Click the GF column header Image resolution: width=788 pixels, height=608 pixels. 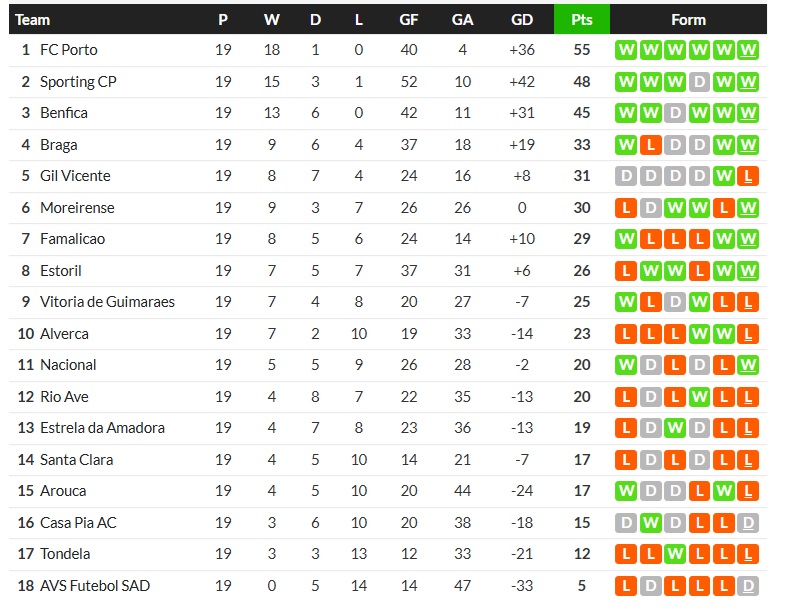(409, 20)
